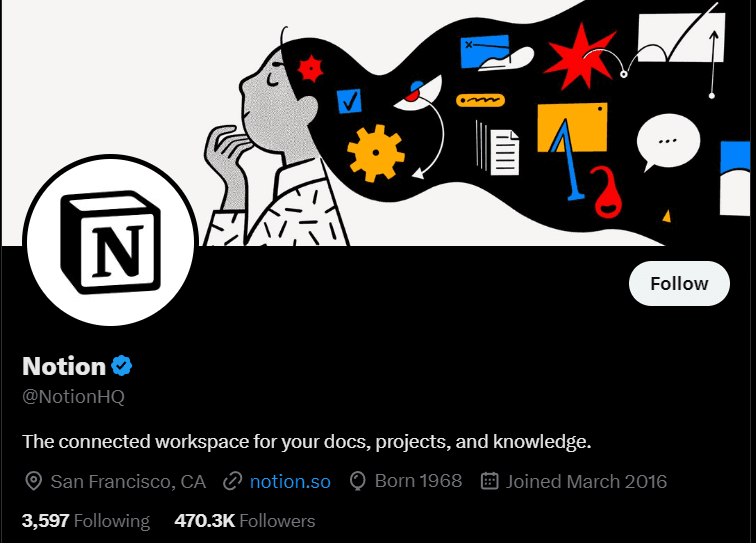Click the chain link icon

[x=232, y=481]
